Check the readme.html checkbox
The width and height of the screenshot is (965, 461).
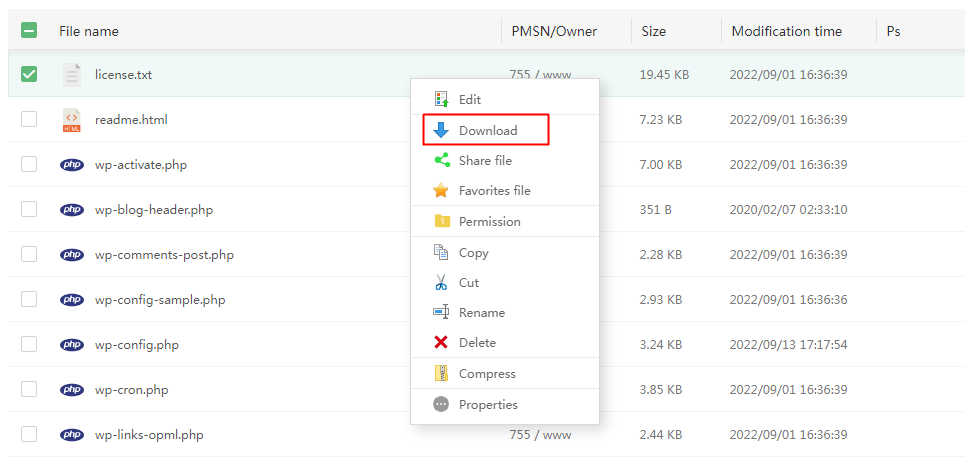tap(29, 119)
